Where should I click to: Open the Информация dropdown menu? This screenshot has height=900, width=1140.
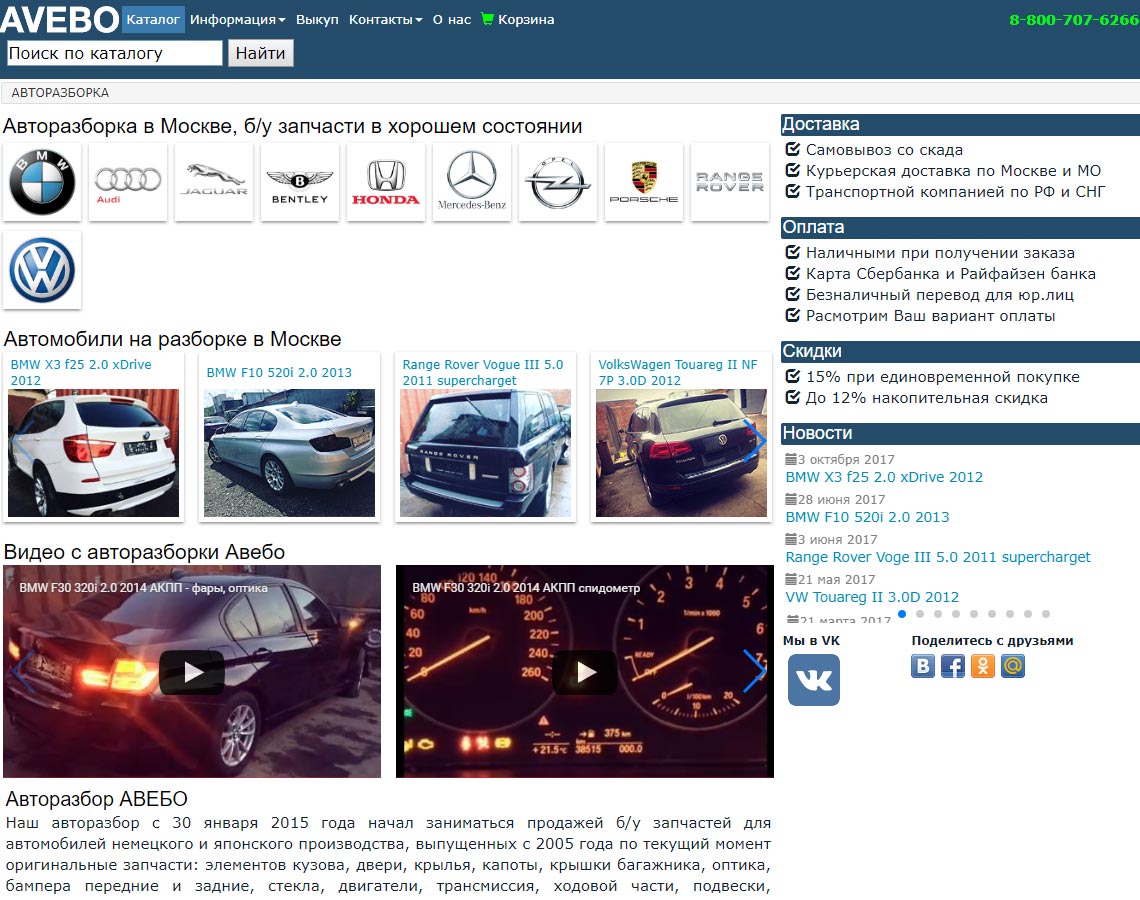238,20
